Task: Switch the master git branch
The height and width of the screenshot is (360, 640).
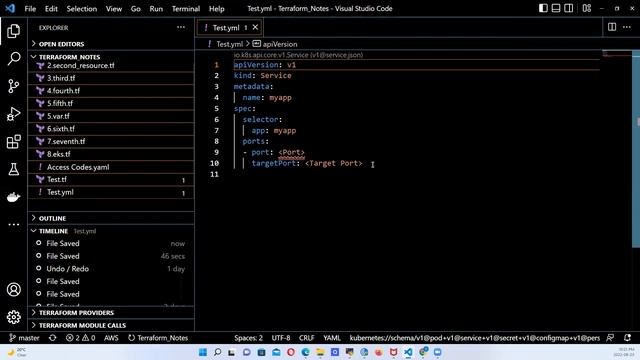Action: 24,338
